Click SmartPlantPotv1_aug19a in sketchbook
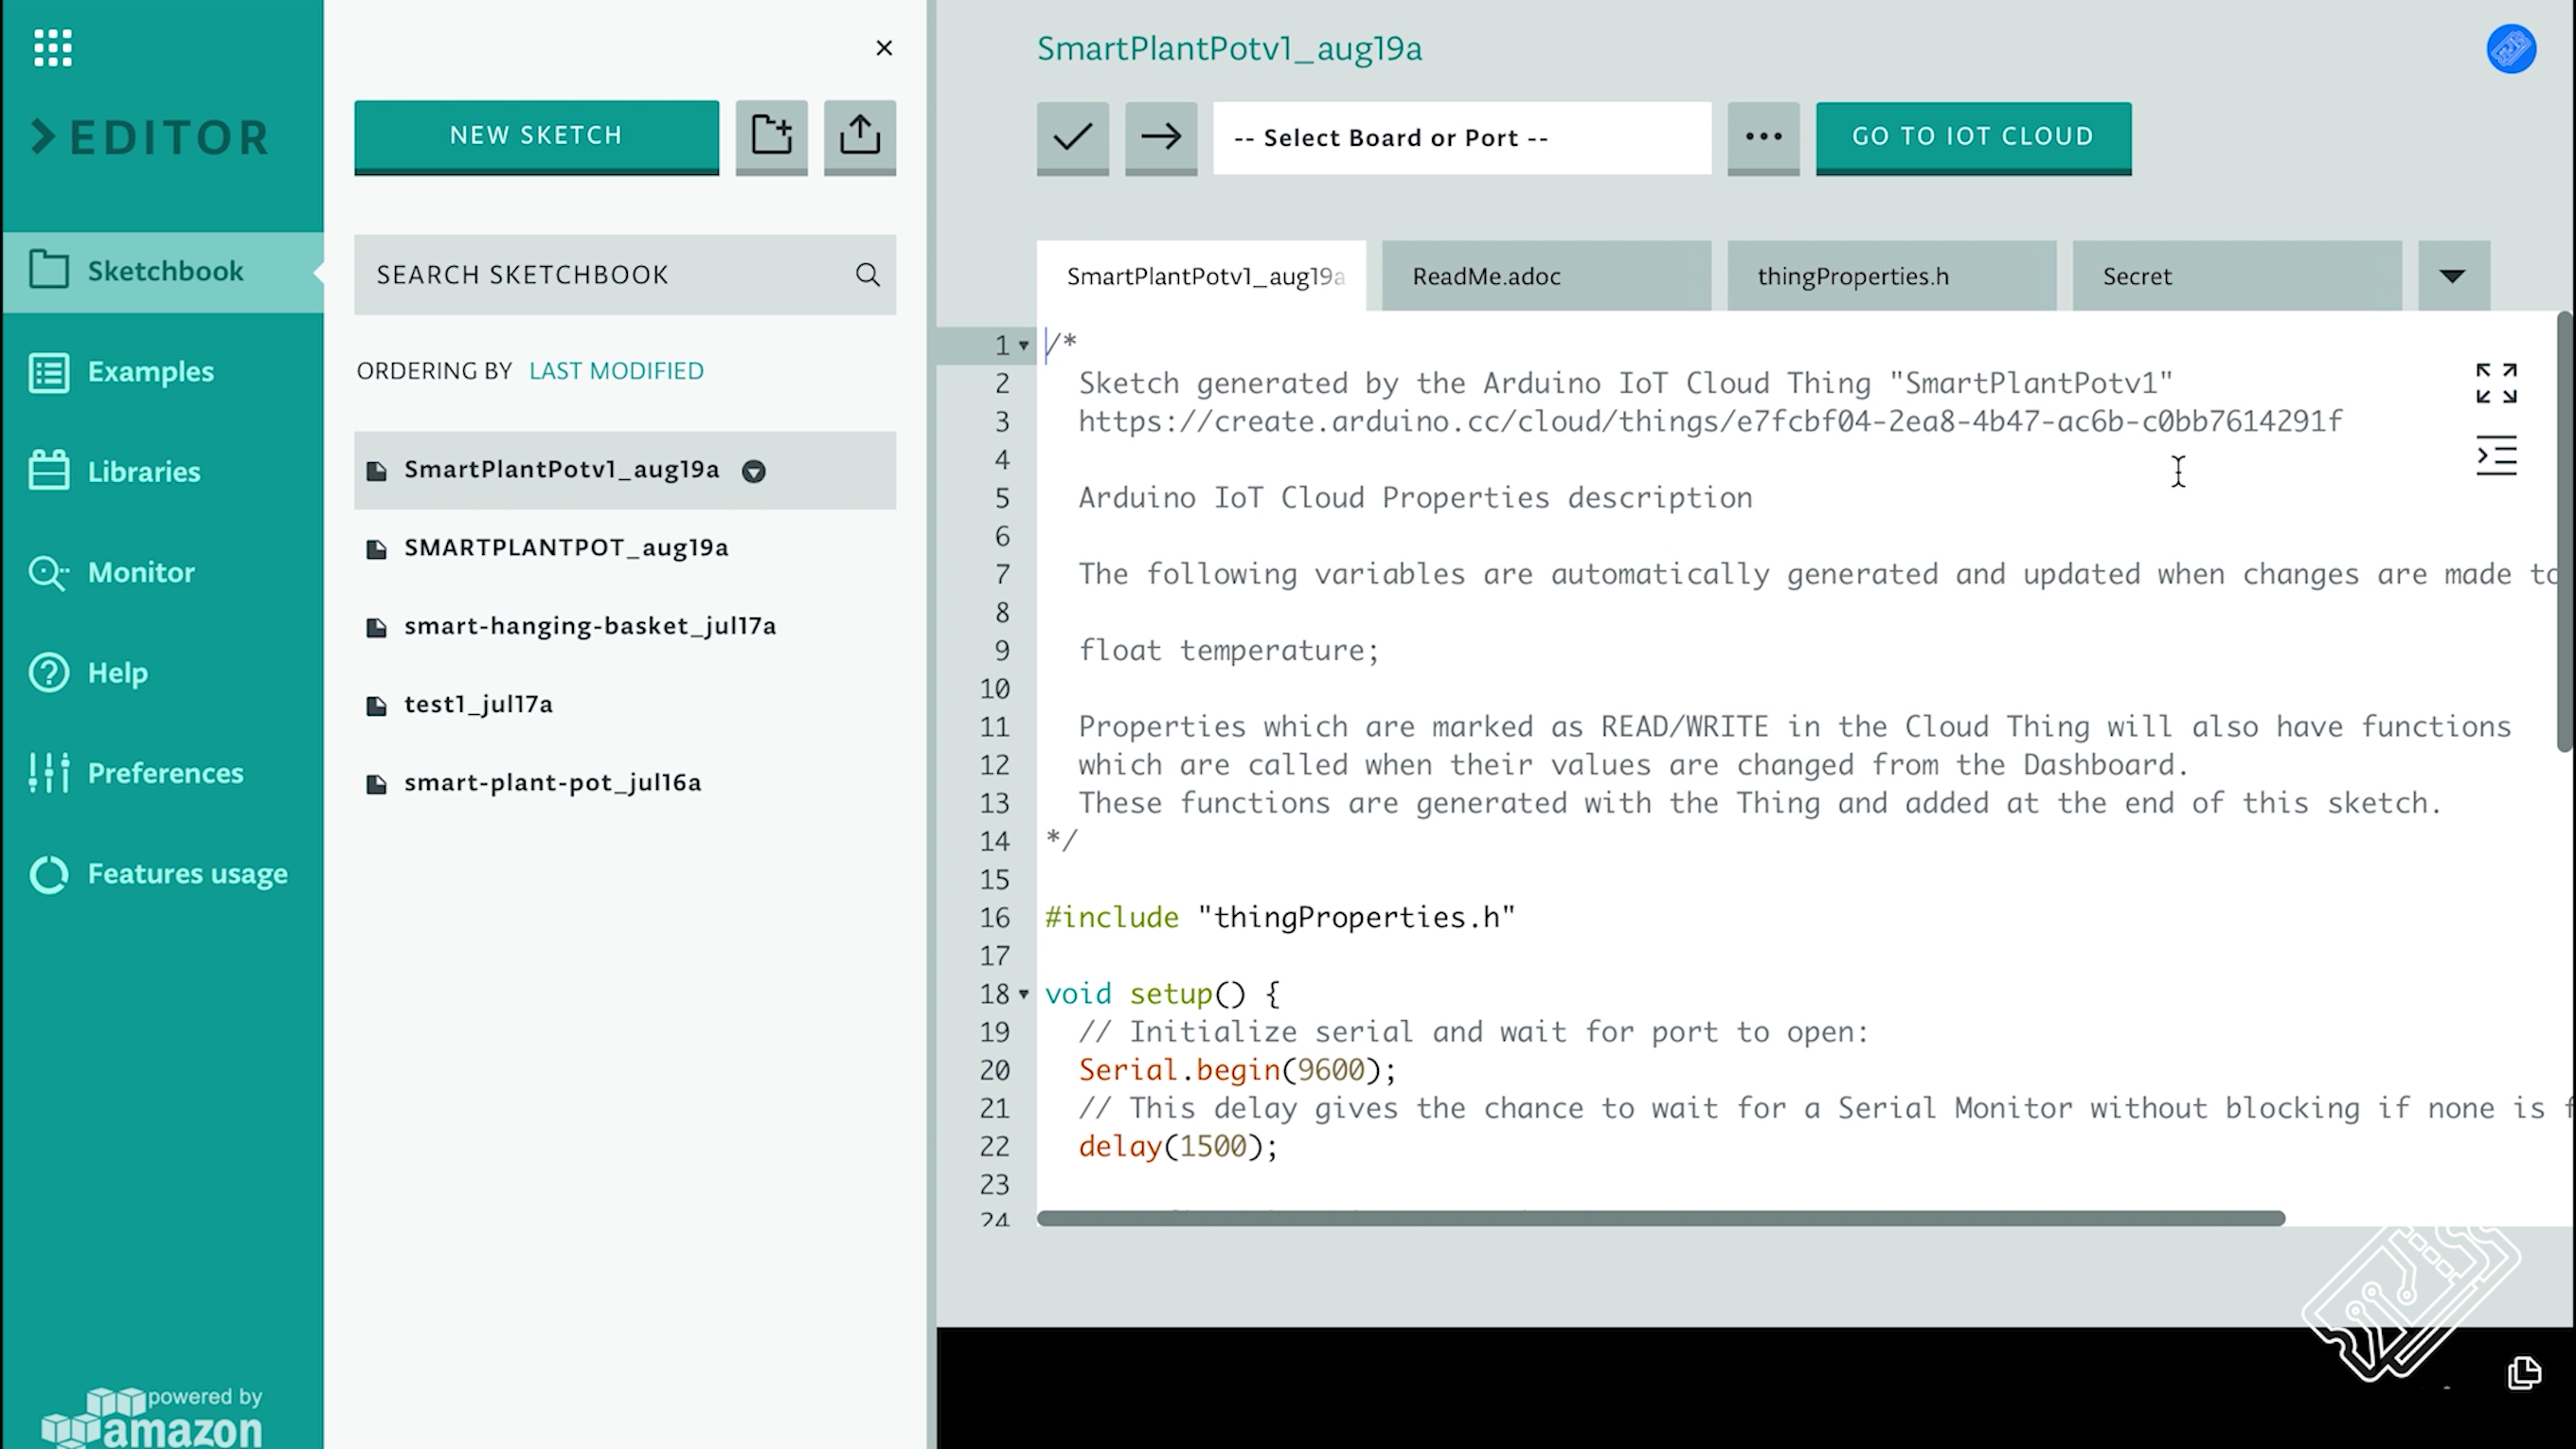The height and width of the screenshot is (1449, 2576). [x=561, y=469]
